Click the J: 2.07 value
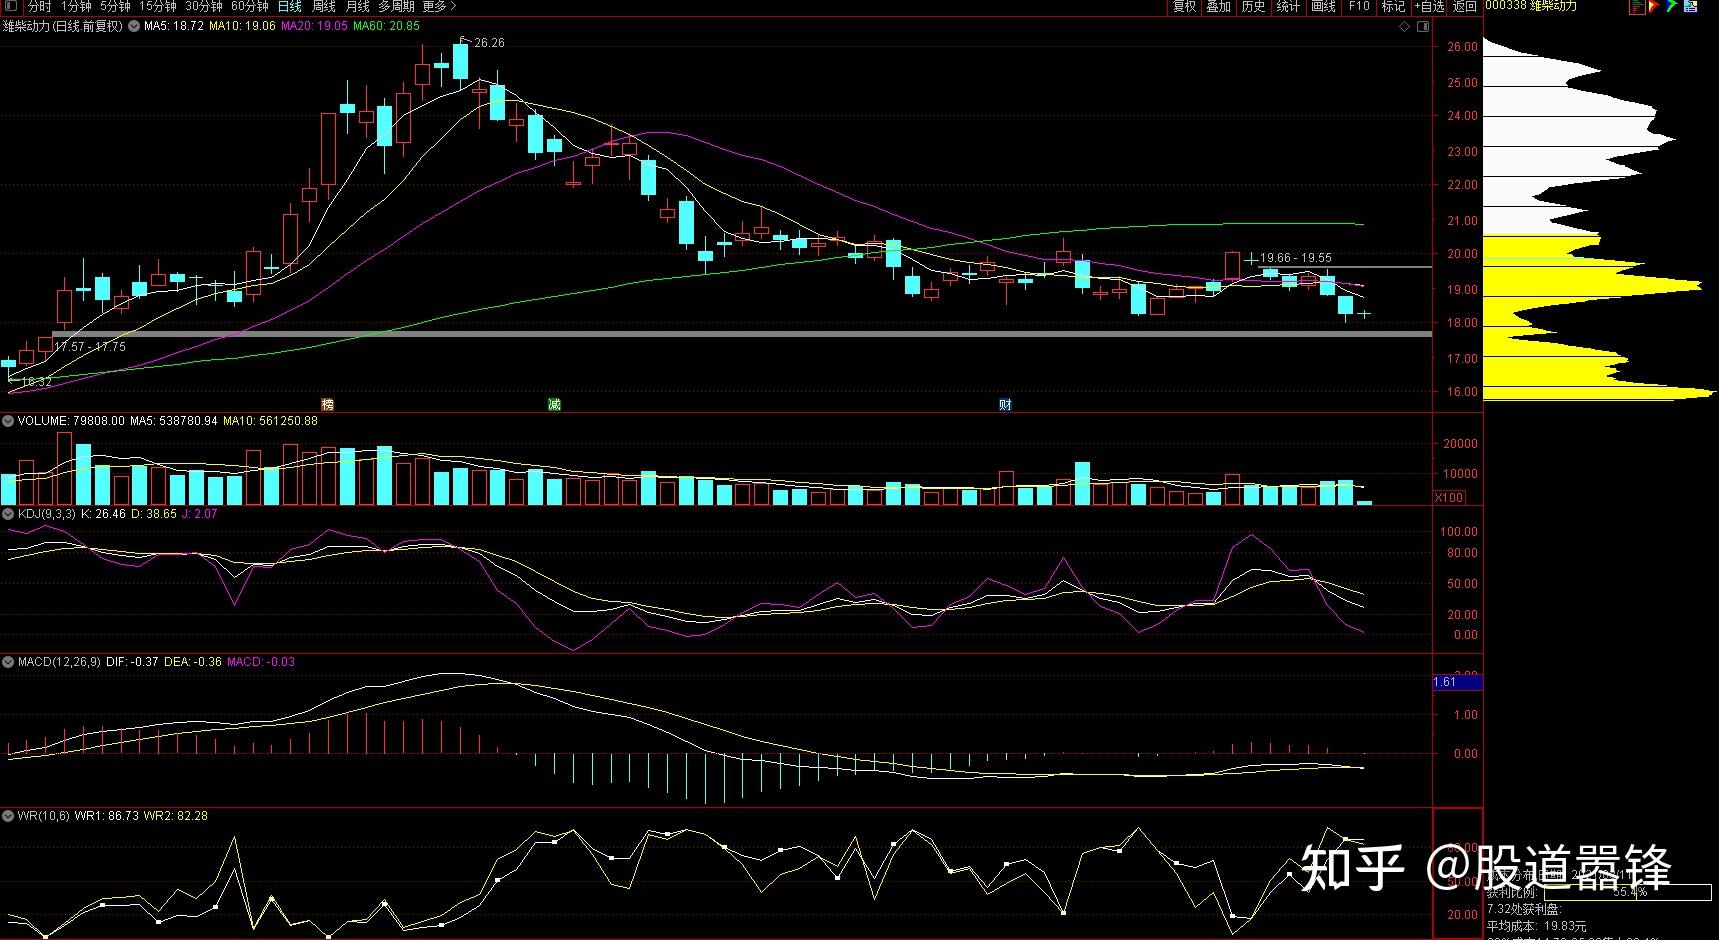 pos(199,514)
